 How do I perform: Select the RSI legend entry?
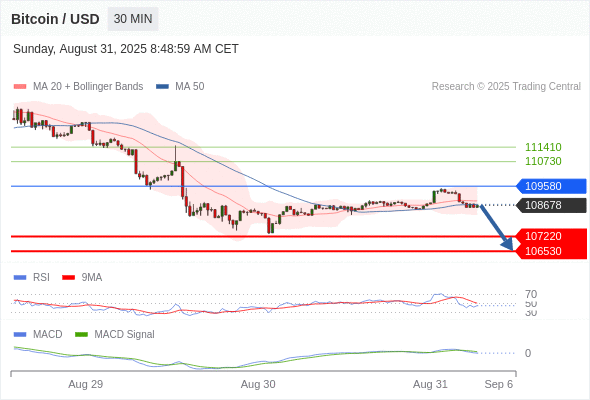pos(32,277)
